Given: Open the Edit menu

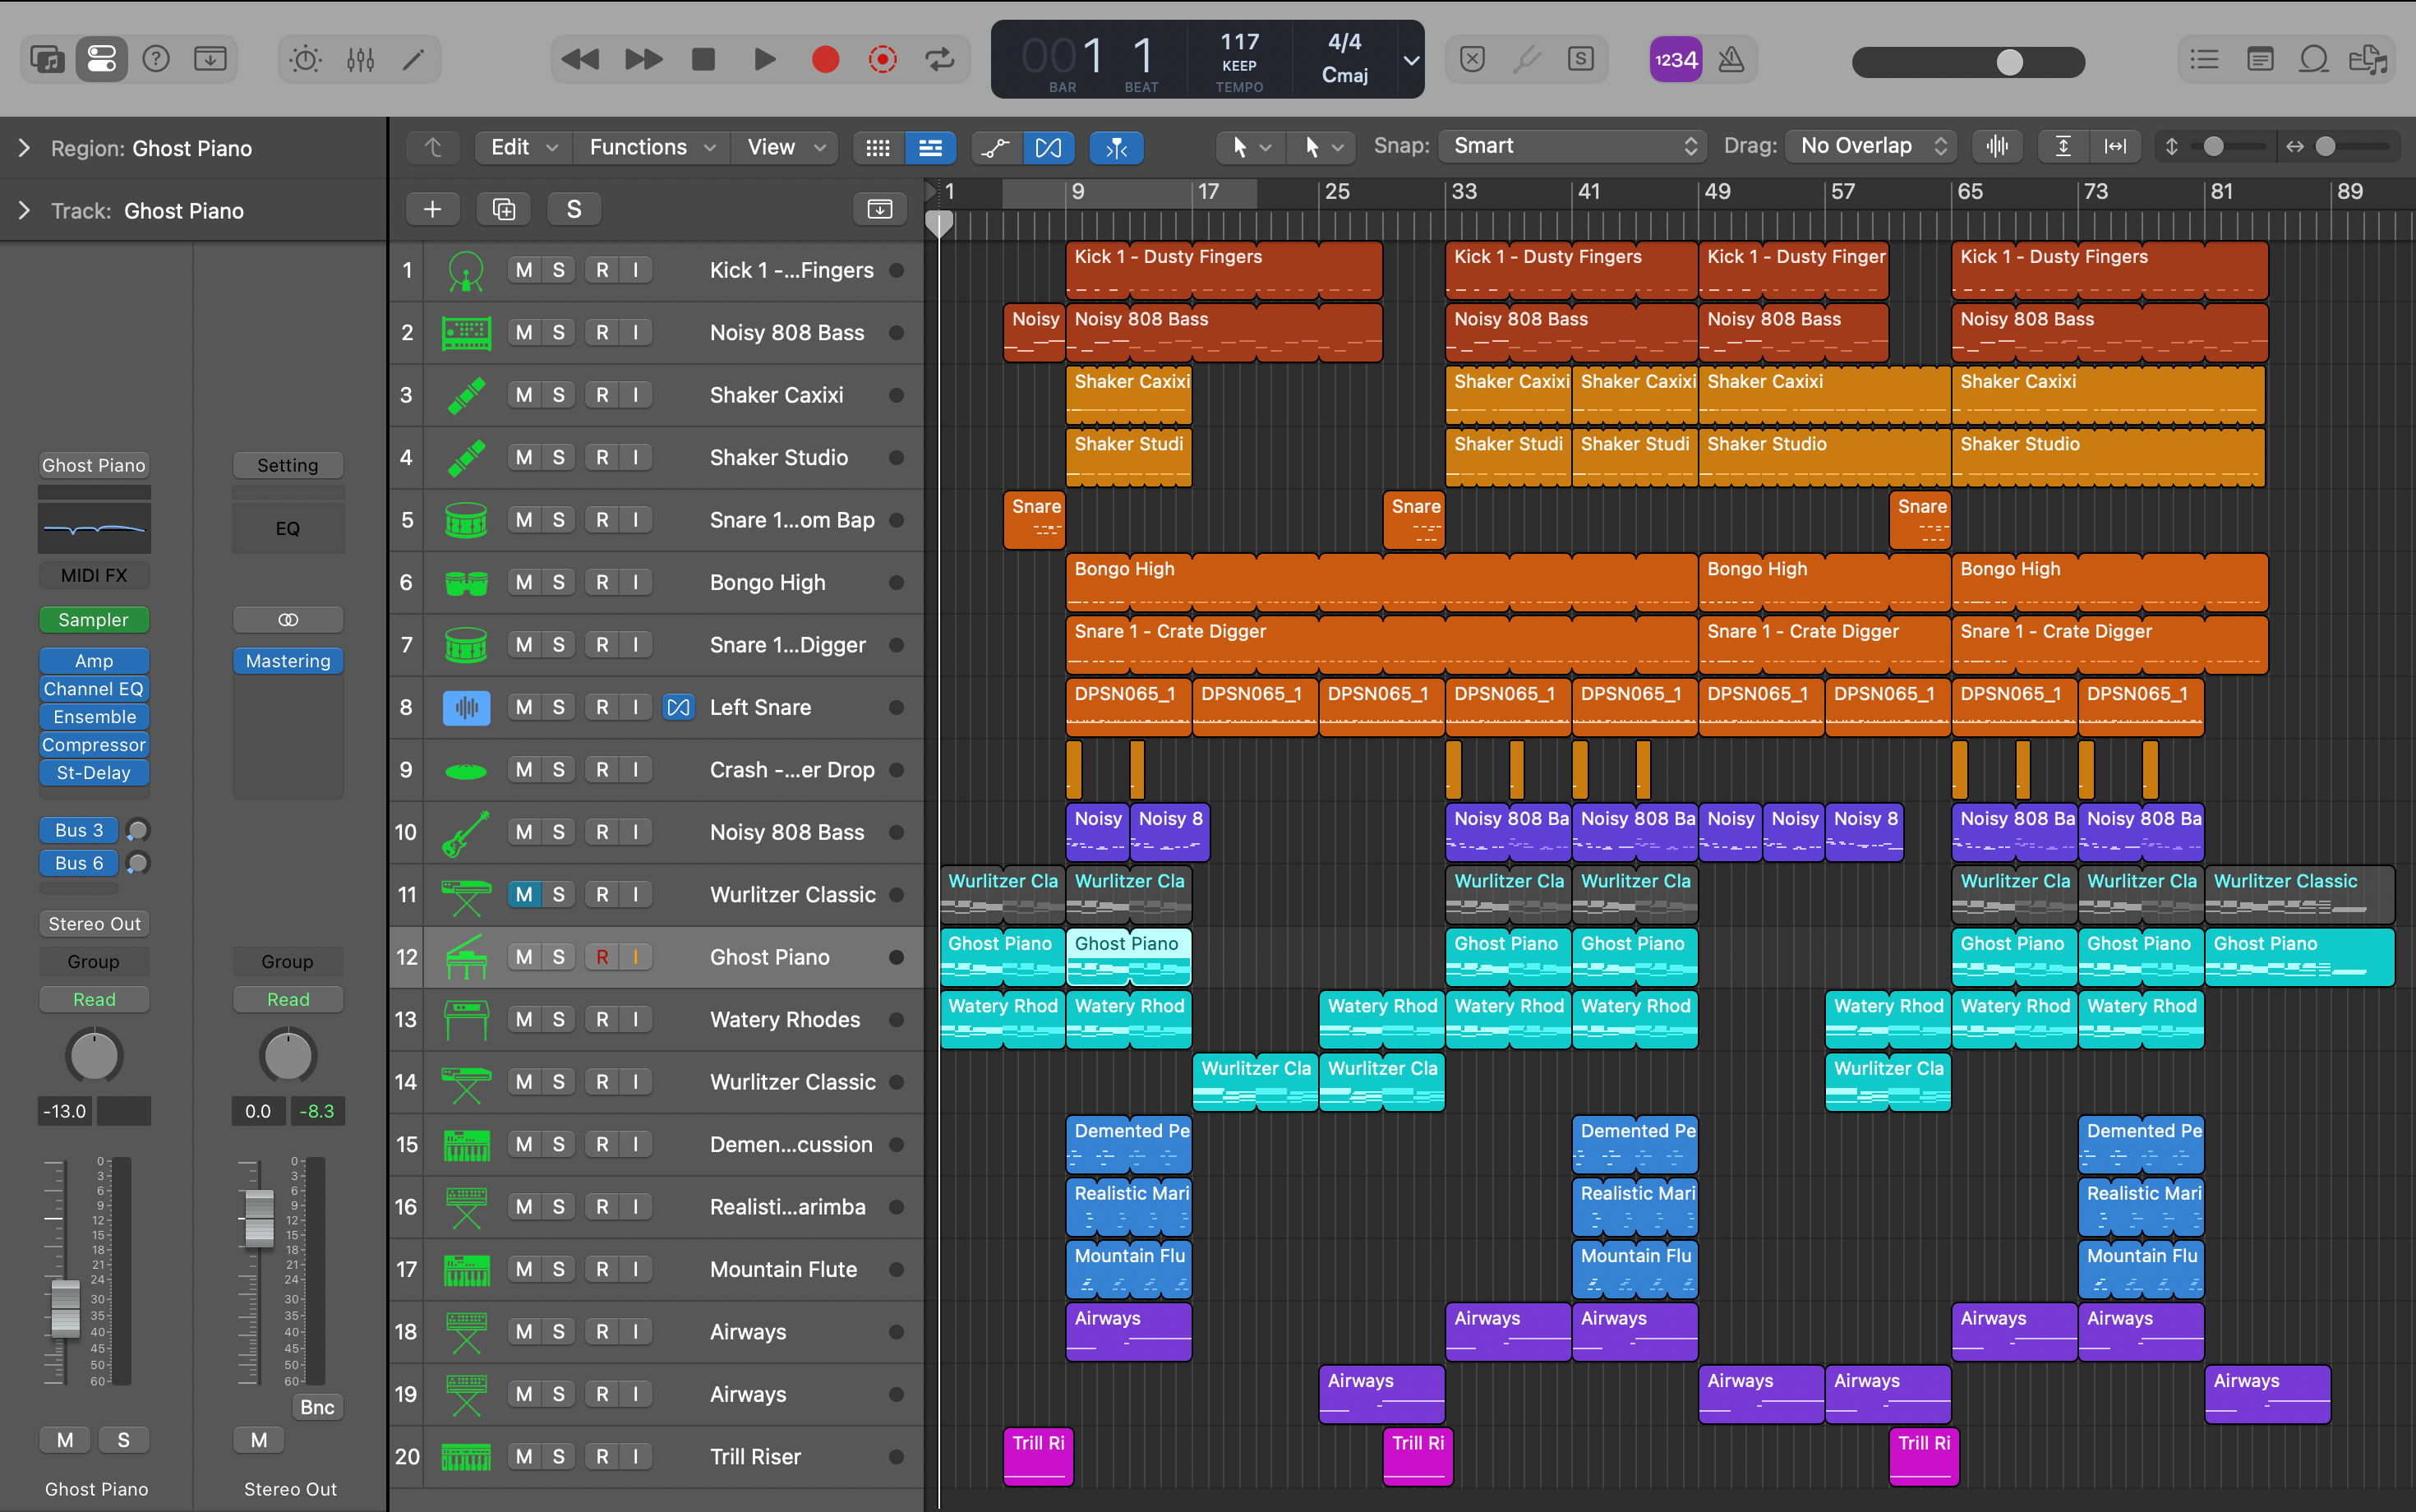Looking at the screenshot, I should [x=522, y=148].
